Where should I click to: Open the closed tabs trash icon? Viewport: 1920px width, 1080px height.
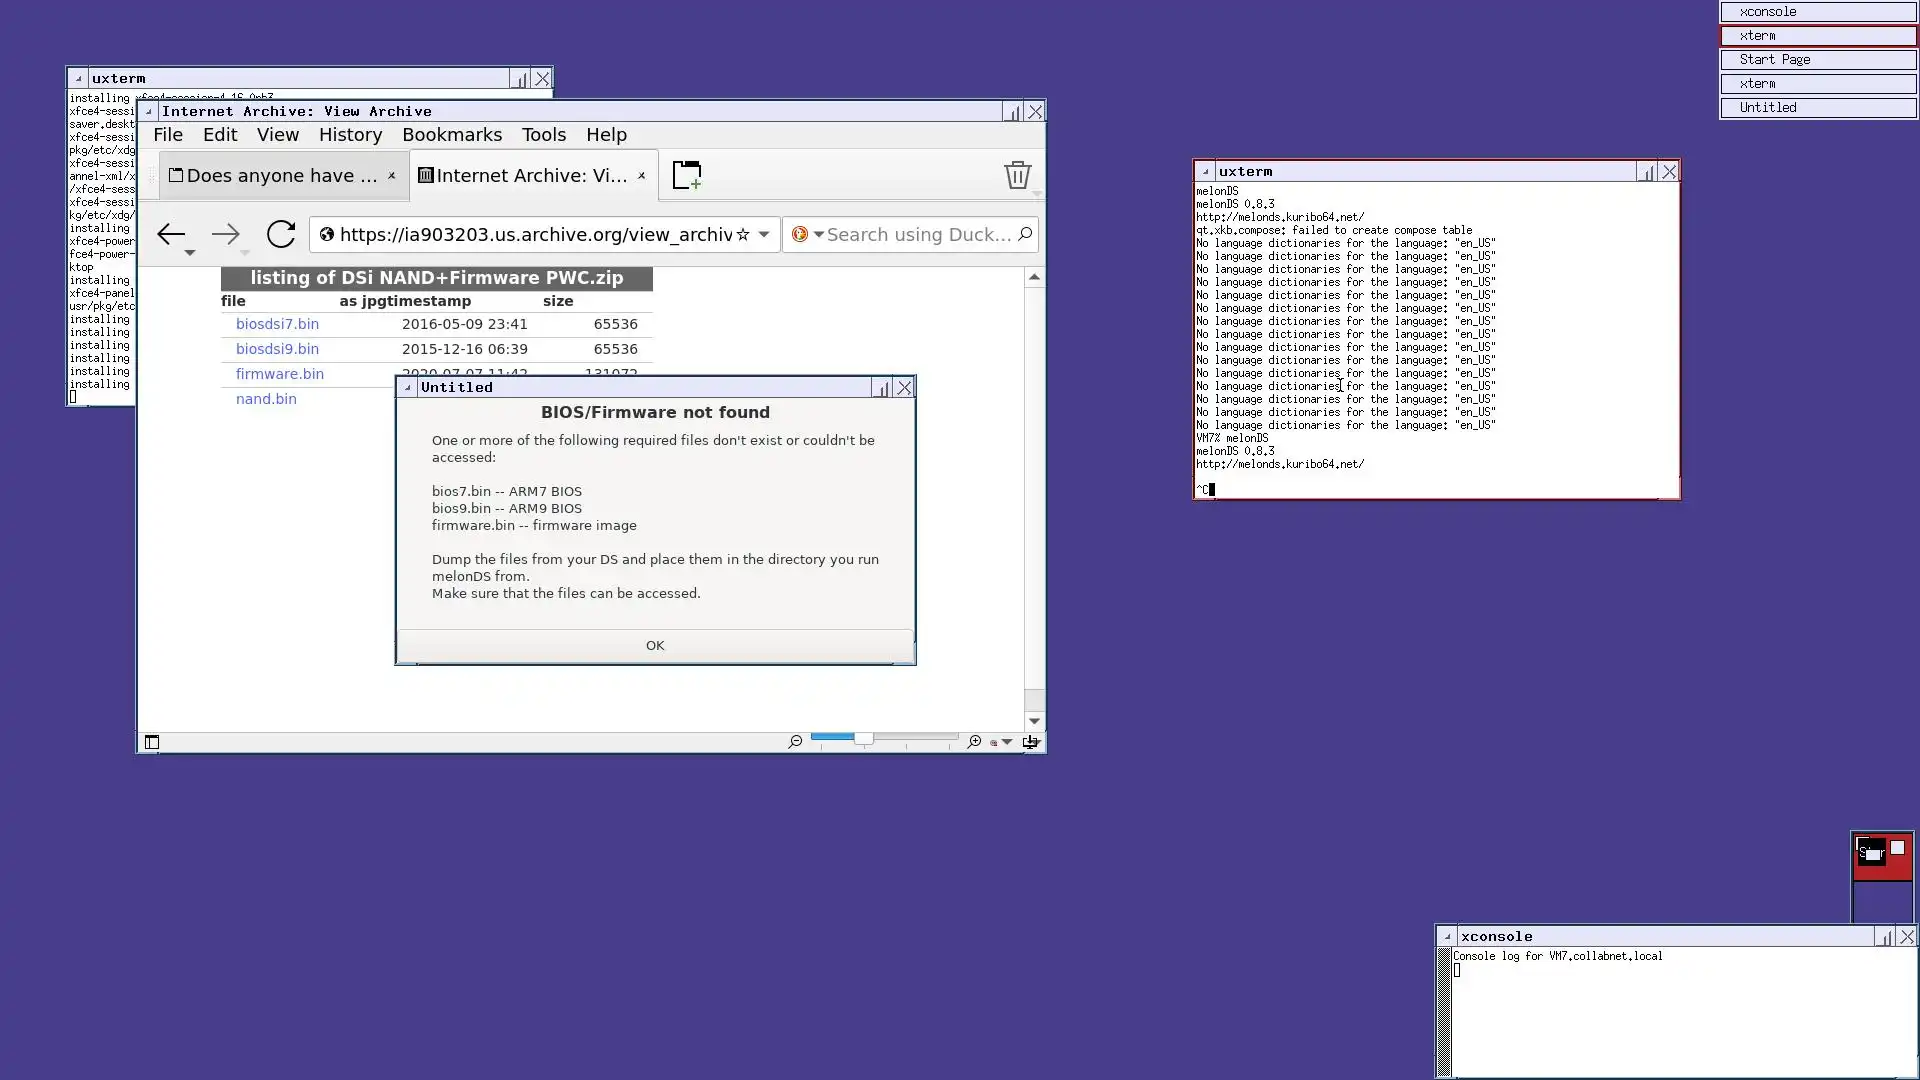[1017, 175]
